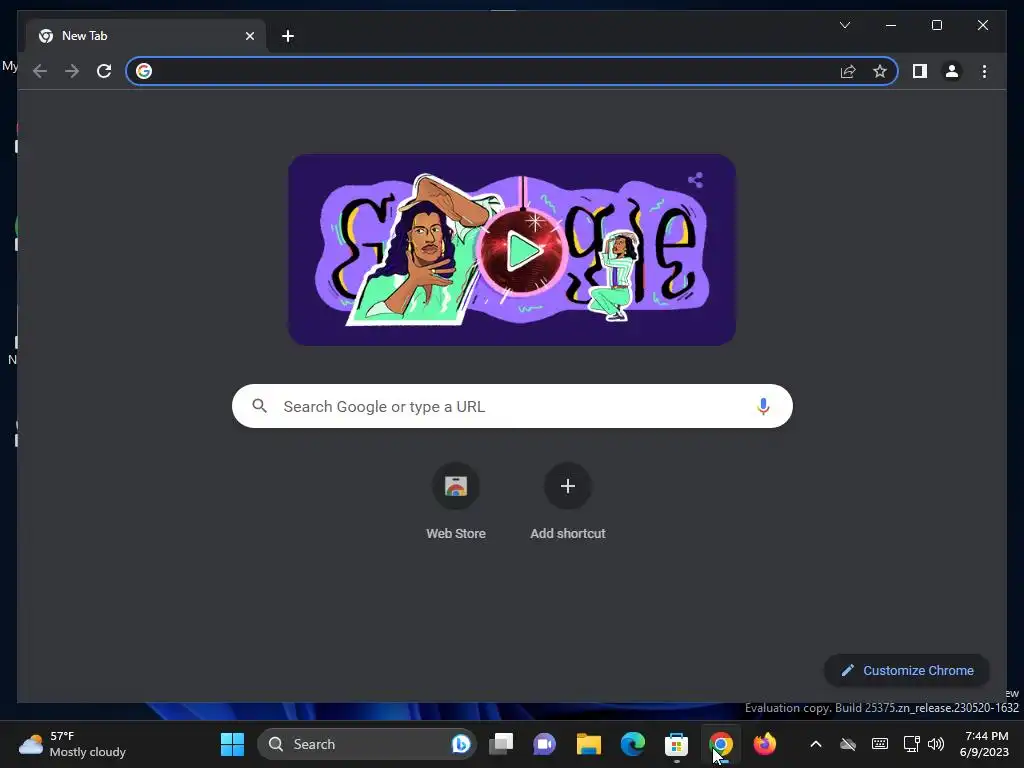Screen dimensions: 1024x768
Task: Open File Explorer from the taskbar
Action: [x=588, y=744]
